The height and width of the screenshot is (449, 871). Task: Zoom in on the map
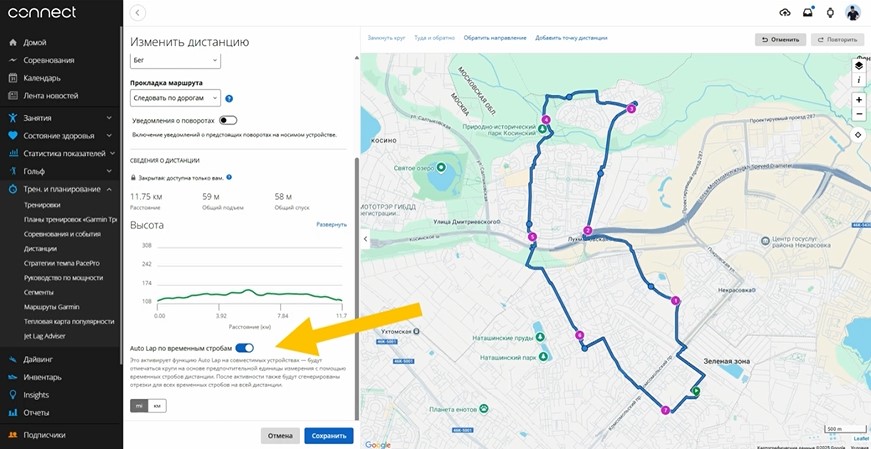[x=858, y=100]
